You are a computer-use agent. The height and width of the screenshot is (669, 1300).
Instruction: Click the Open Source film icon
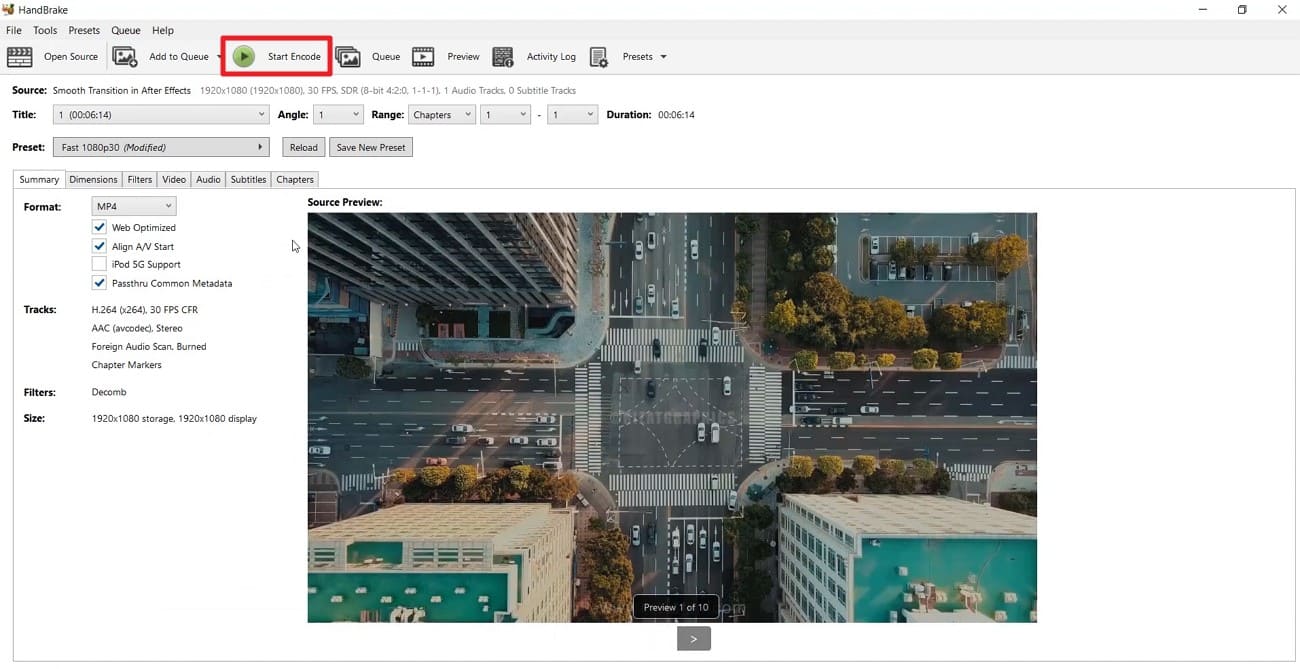pyautogui.click(x=19, y=57)
